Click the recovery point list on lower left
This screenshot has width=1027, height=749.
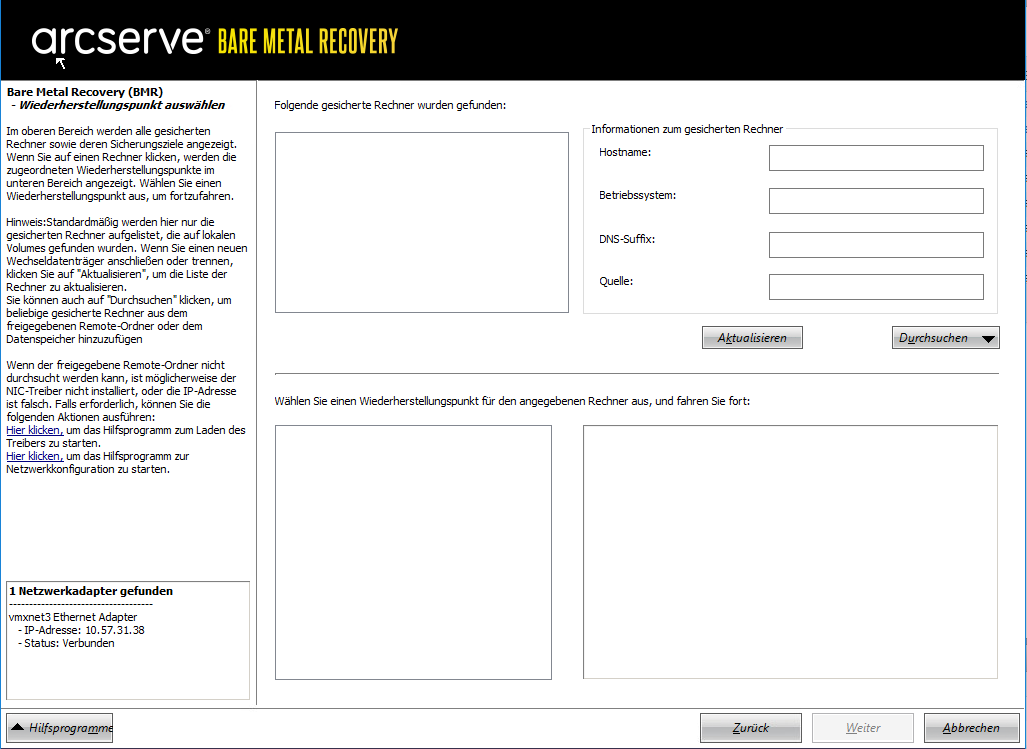(413, 553)
